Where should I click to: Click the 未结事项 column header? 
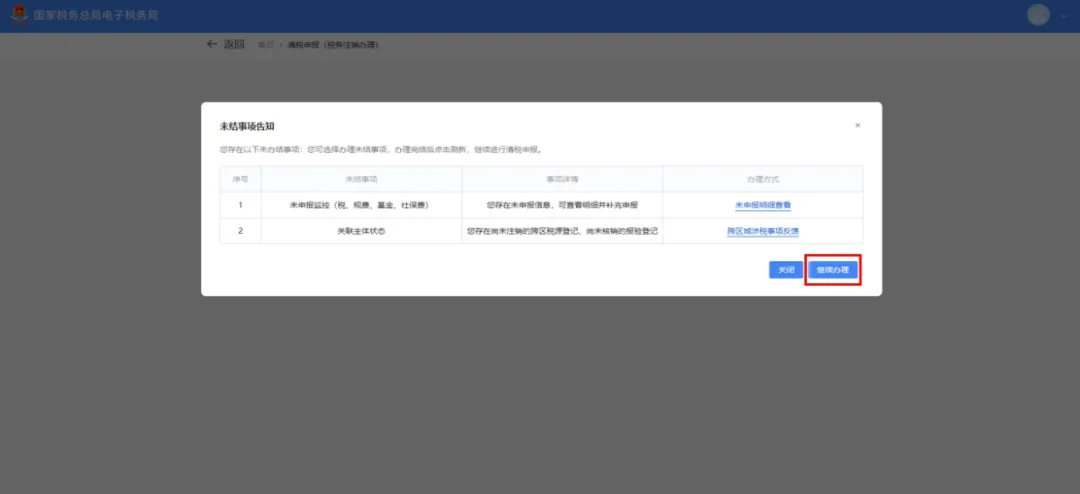[x=362, y=179]
